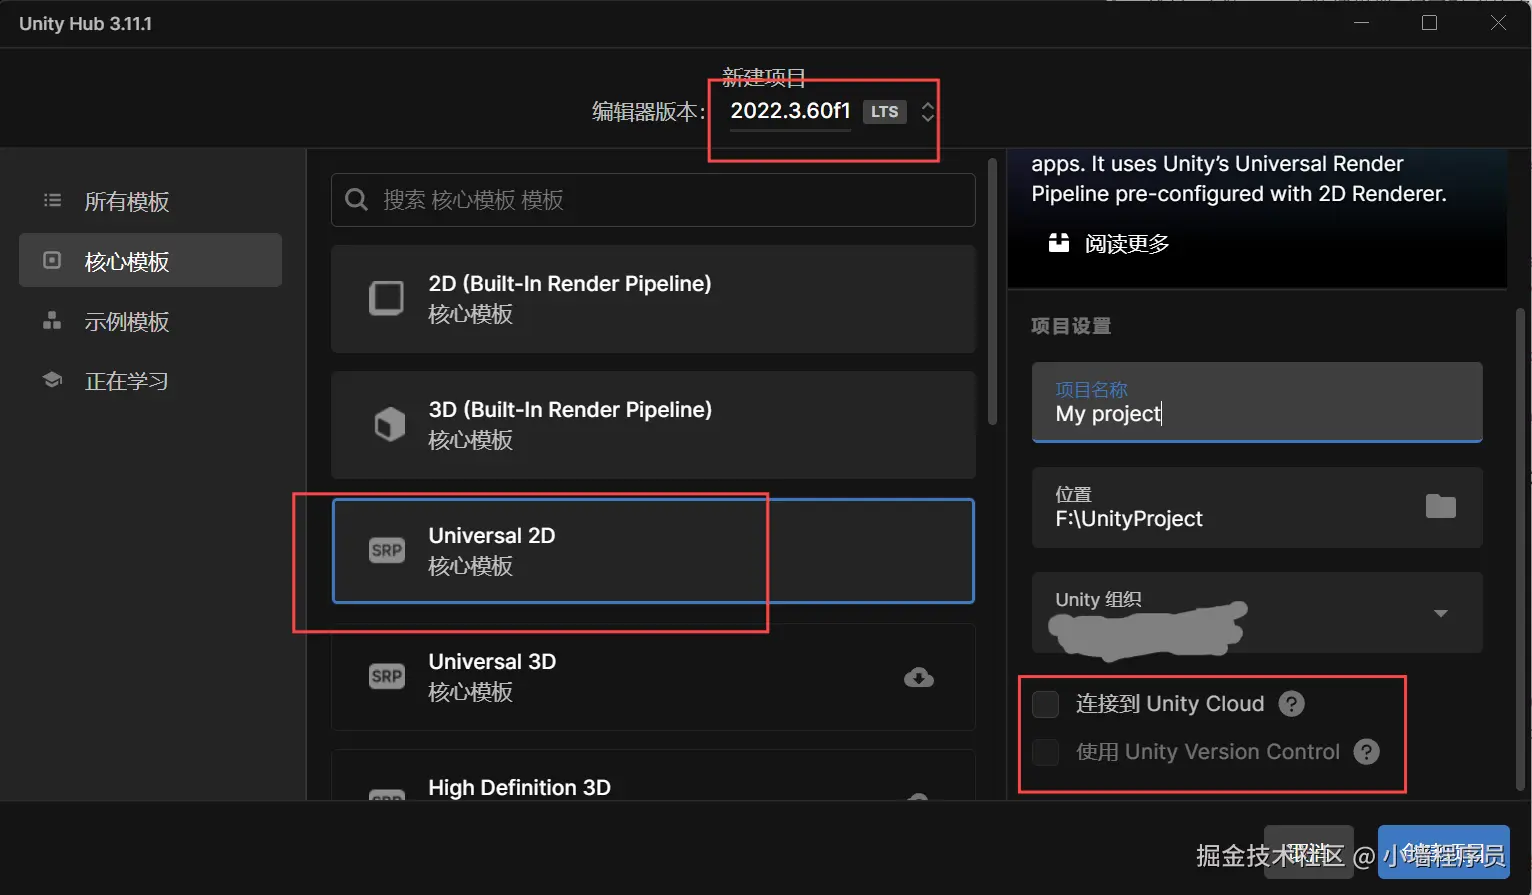The height and width of the screenshot is (895, 1532).
Task: Click the SRP icon of Universal 2D
Action: coord(387,550)
